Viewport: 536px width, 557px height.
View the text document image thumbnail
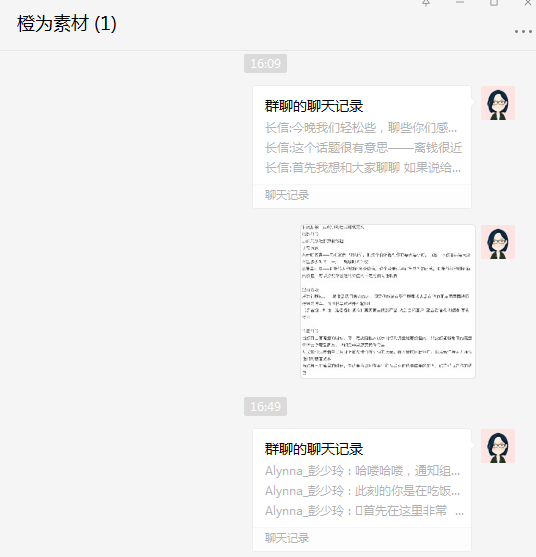(388, 301)
